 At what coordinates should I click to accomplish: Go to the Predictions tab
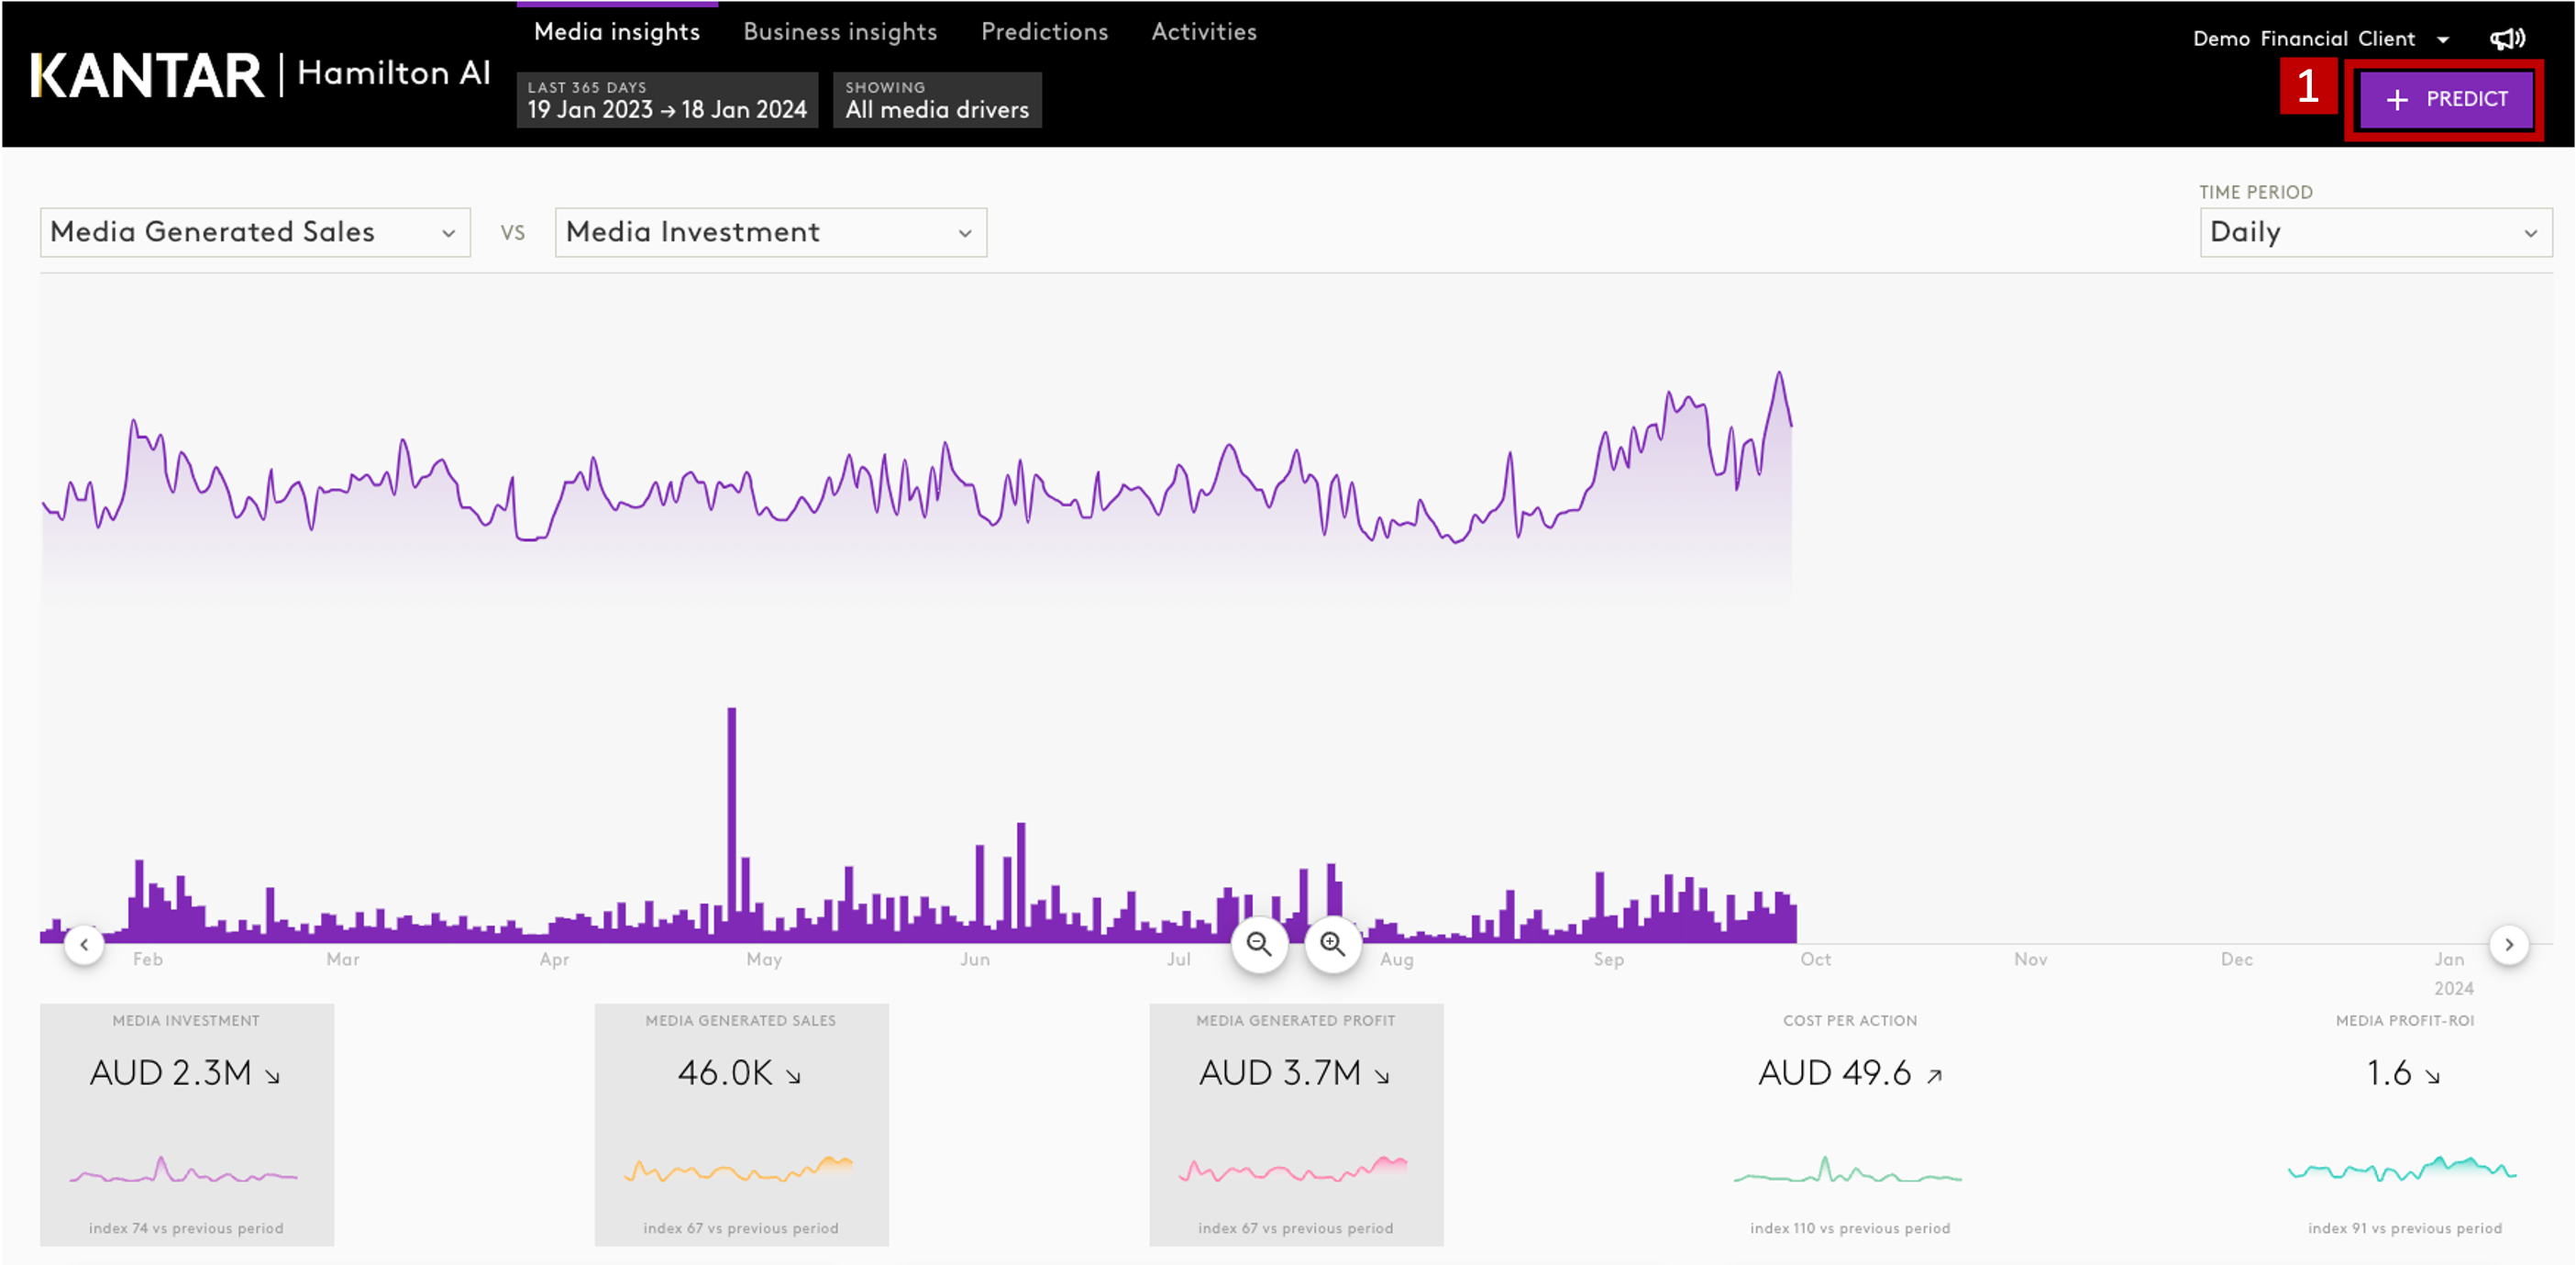1044,32
